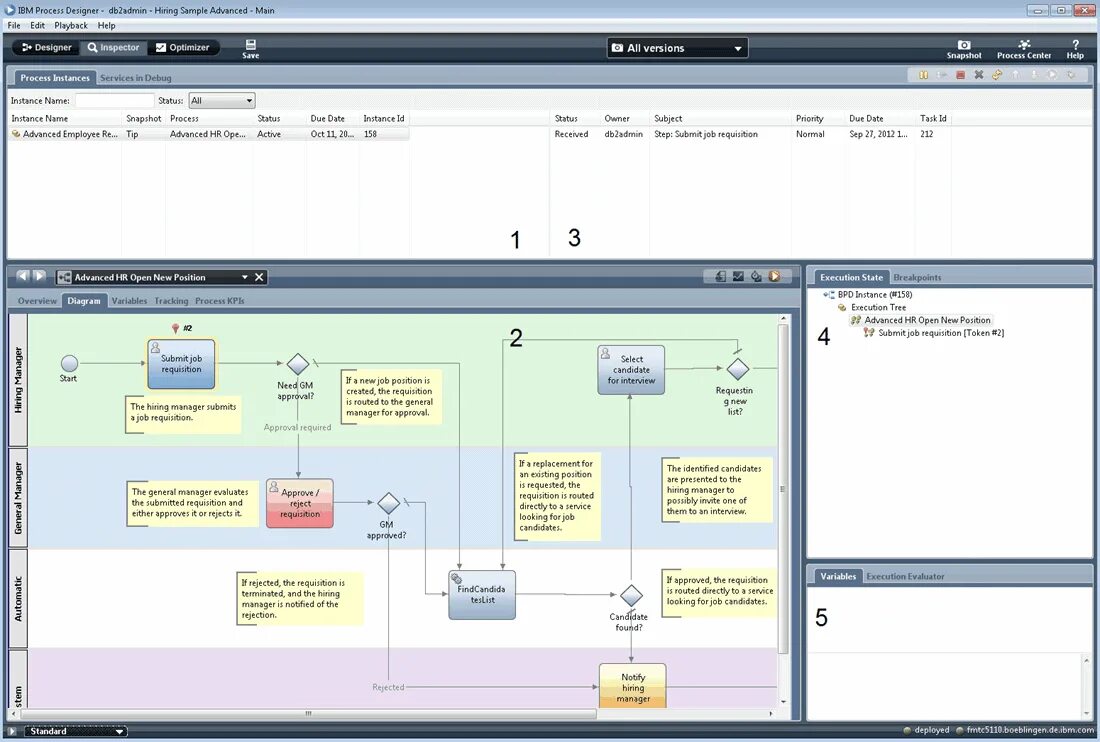This screenshot has height=742, width=1100.
Task: Click the task subject Step: Submit job requisition
Action: (706, 134)
